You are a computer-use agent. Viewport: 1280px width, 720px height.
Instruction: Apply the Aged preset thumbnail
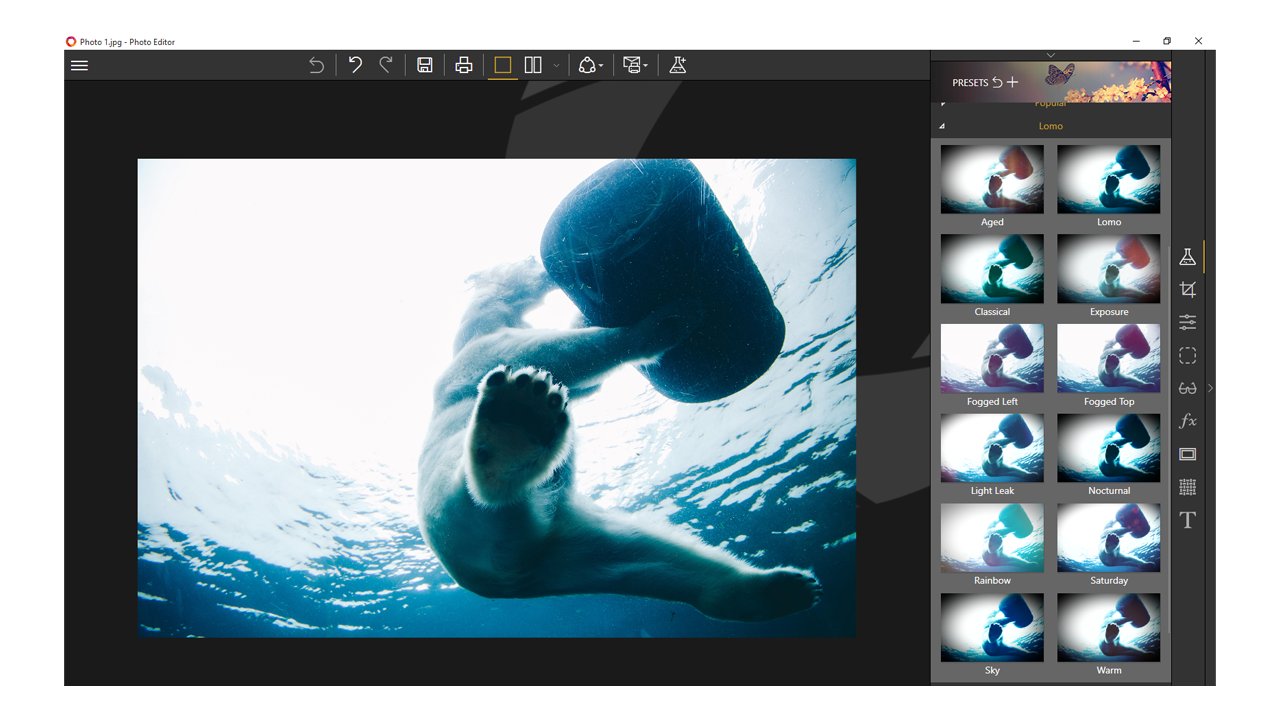tap(992, 180)
